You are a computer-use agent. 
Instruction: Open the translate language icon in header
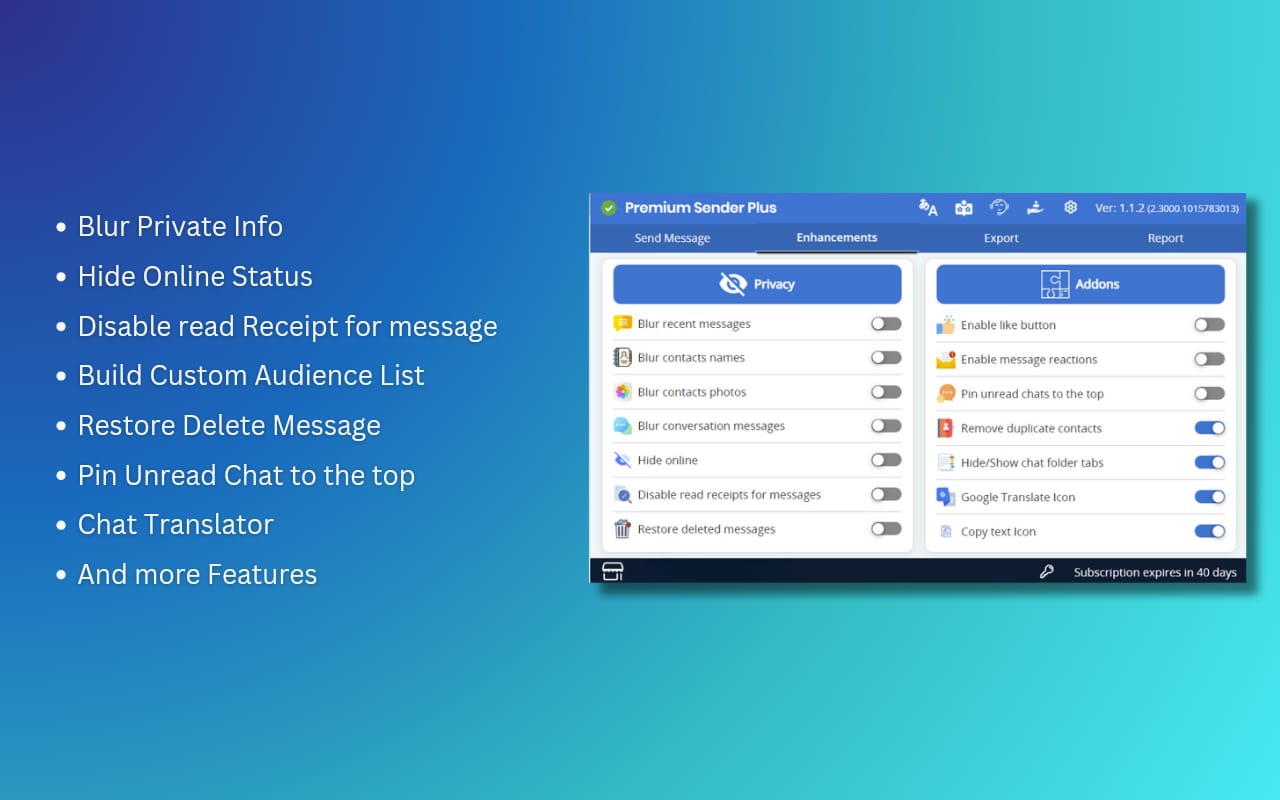927,207
